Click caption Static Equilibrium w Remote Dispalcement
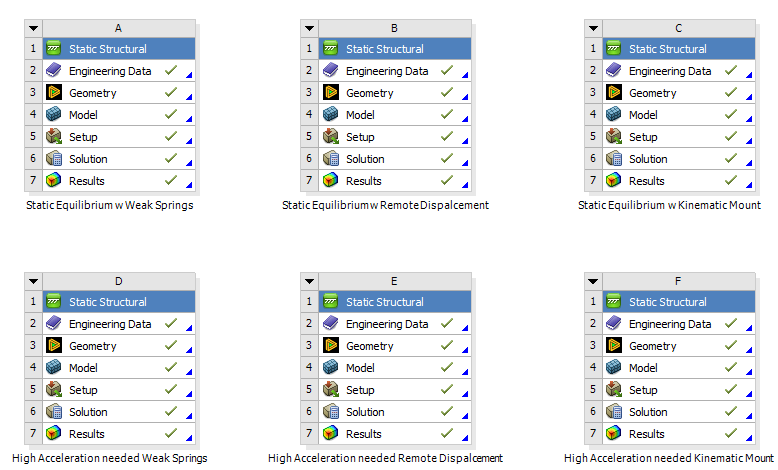Image resolution: width=778 pixels, height=470 pixels. [x=386, y=205]
